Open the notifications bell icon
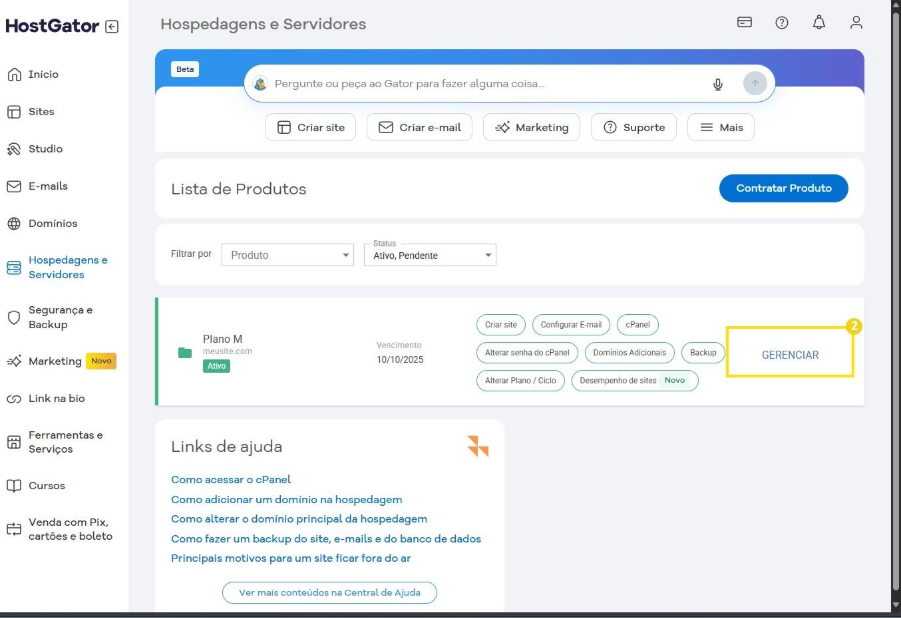 [819, 22]
